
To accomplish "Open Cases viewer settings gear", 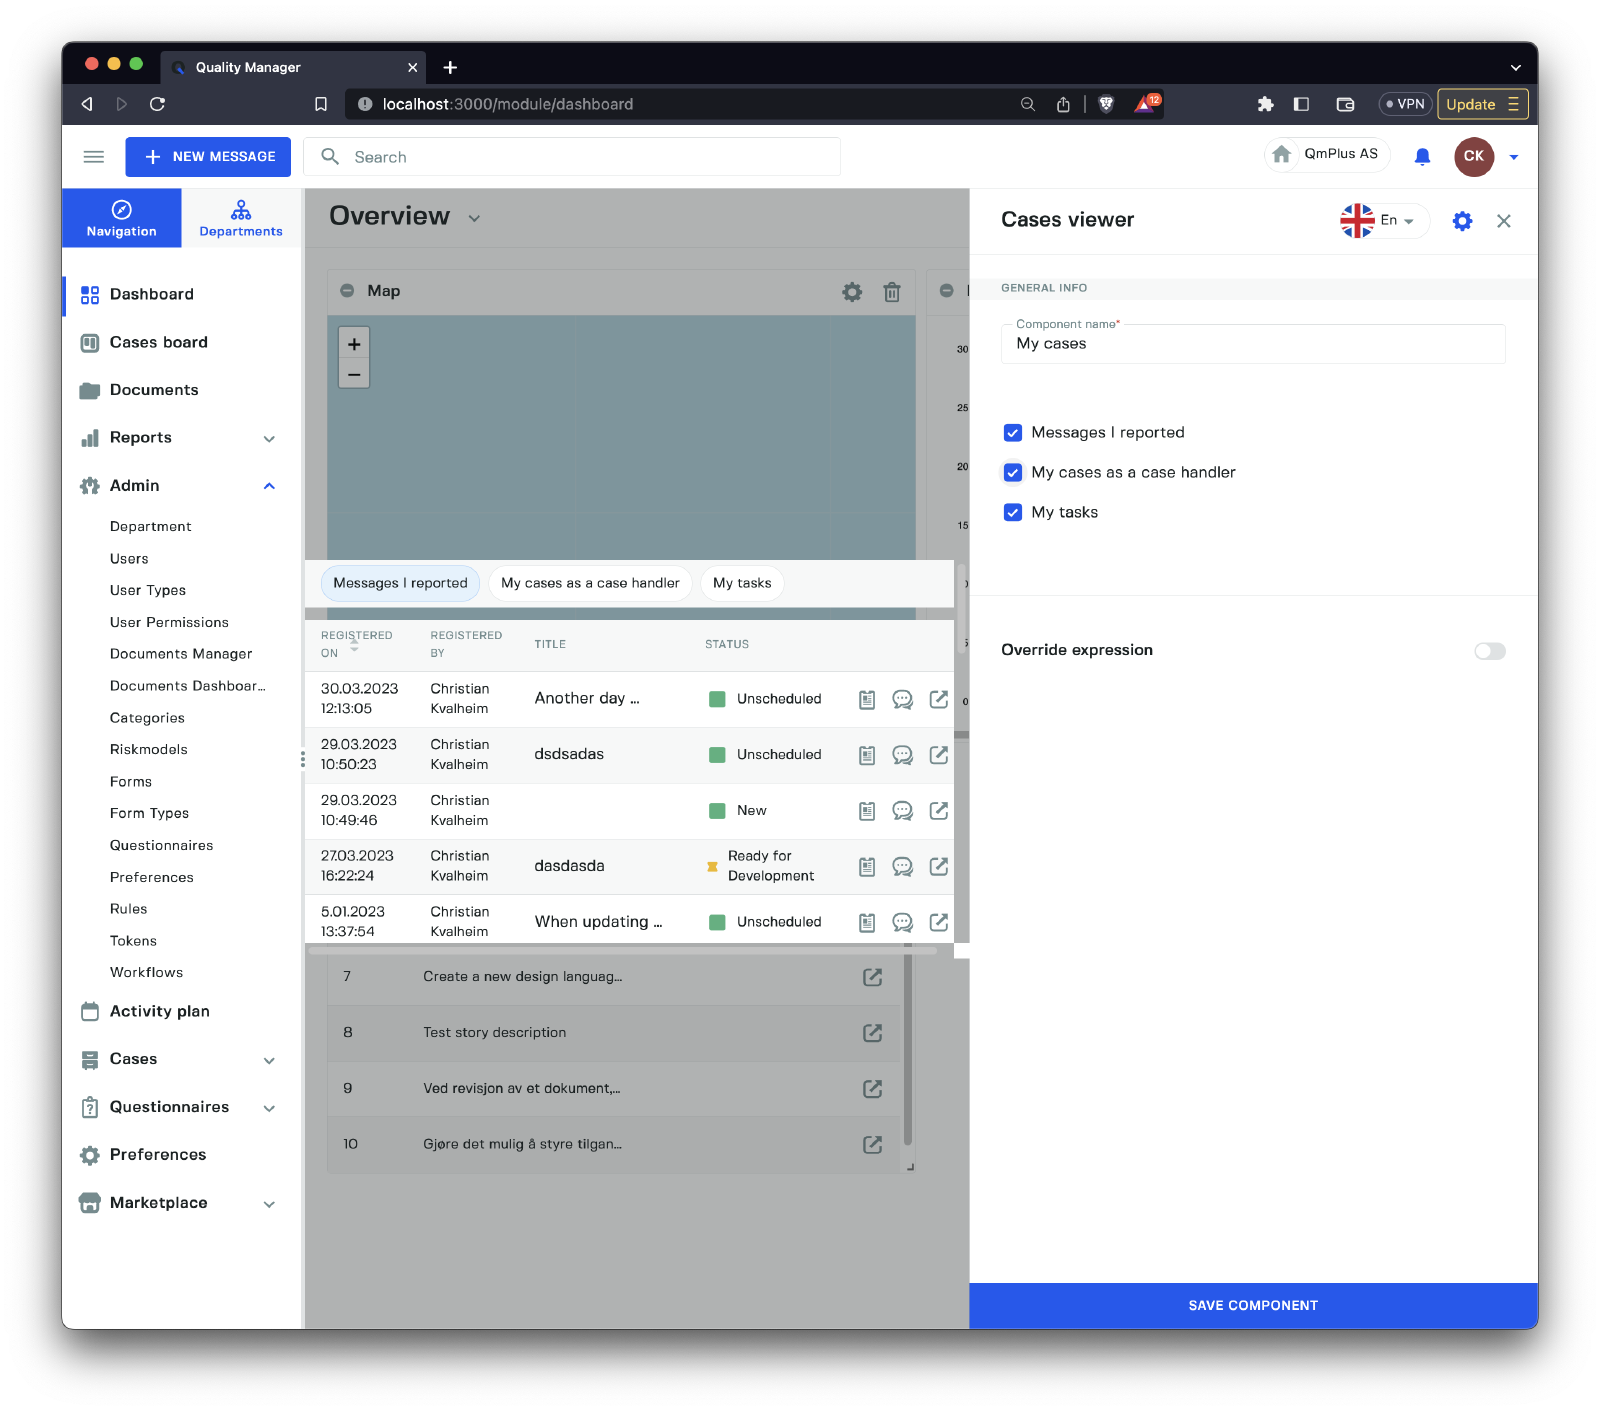I will [1462, 221].
